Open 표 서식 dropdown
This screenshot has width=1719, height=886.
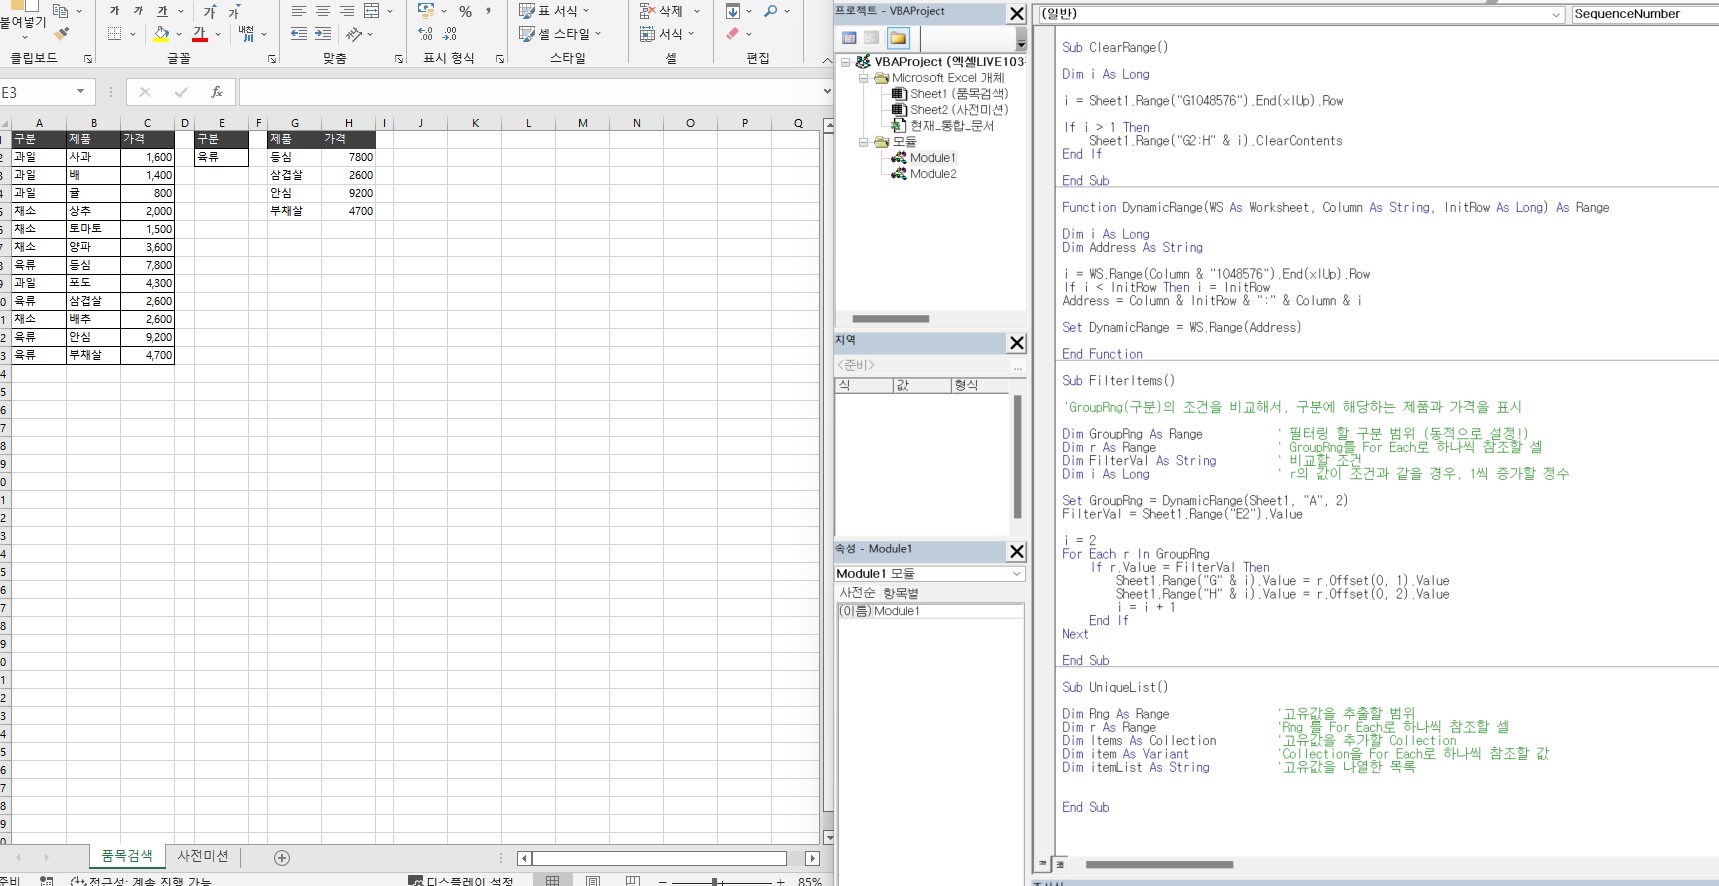[555, 11]
